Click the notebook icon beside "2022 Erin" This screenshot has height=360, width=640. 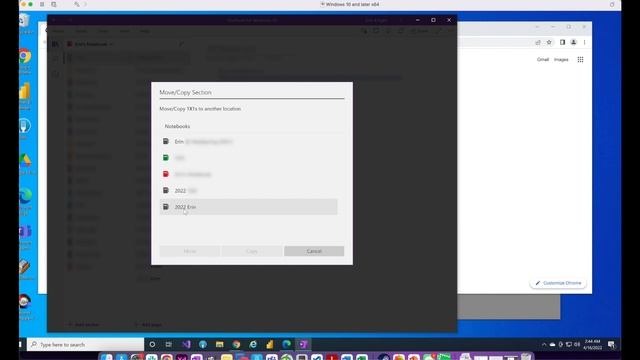[x=166, y=207]
